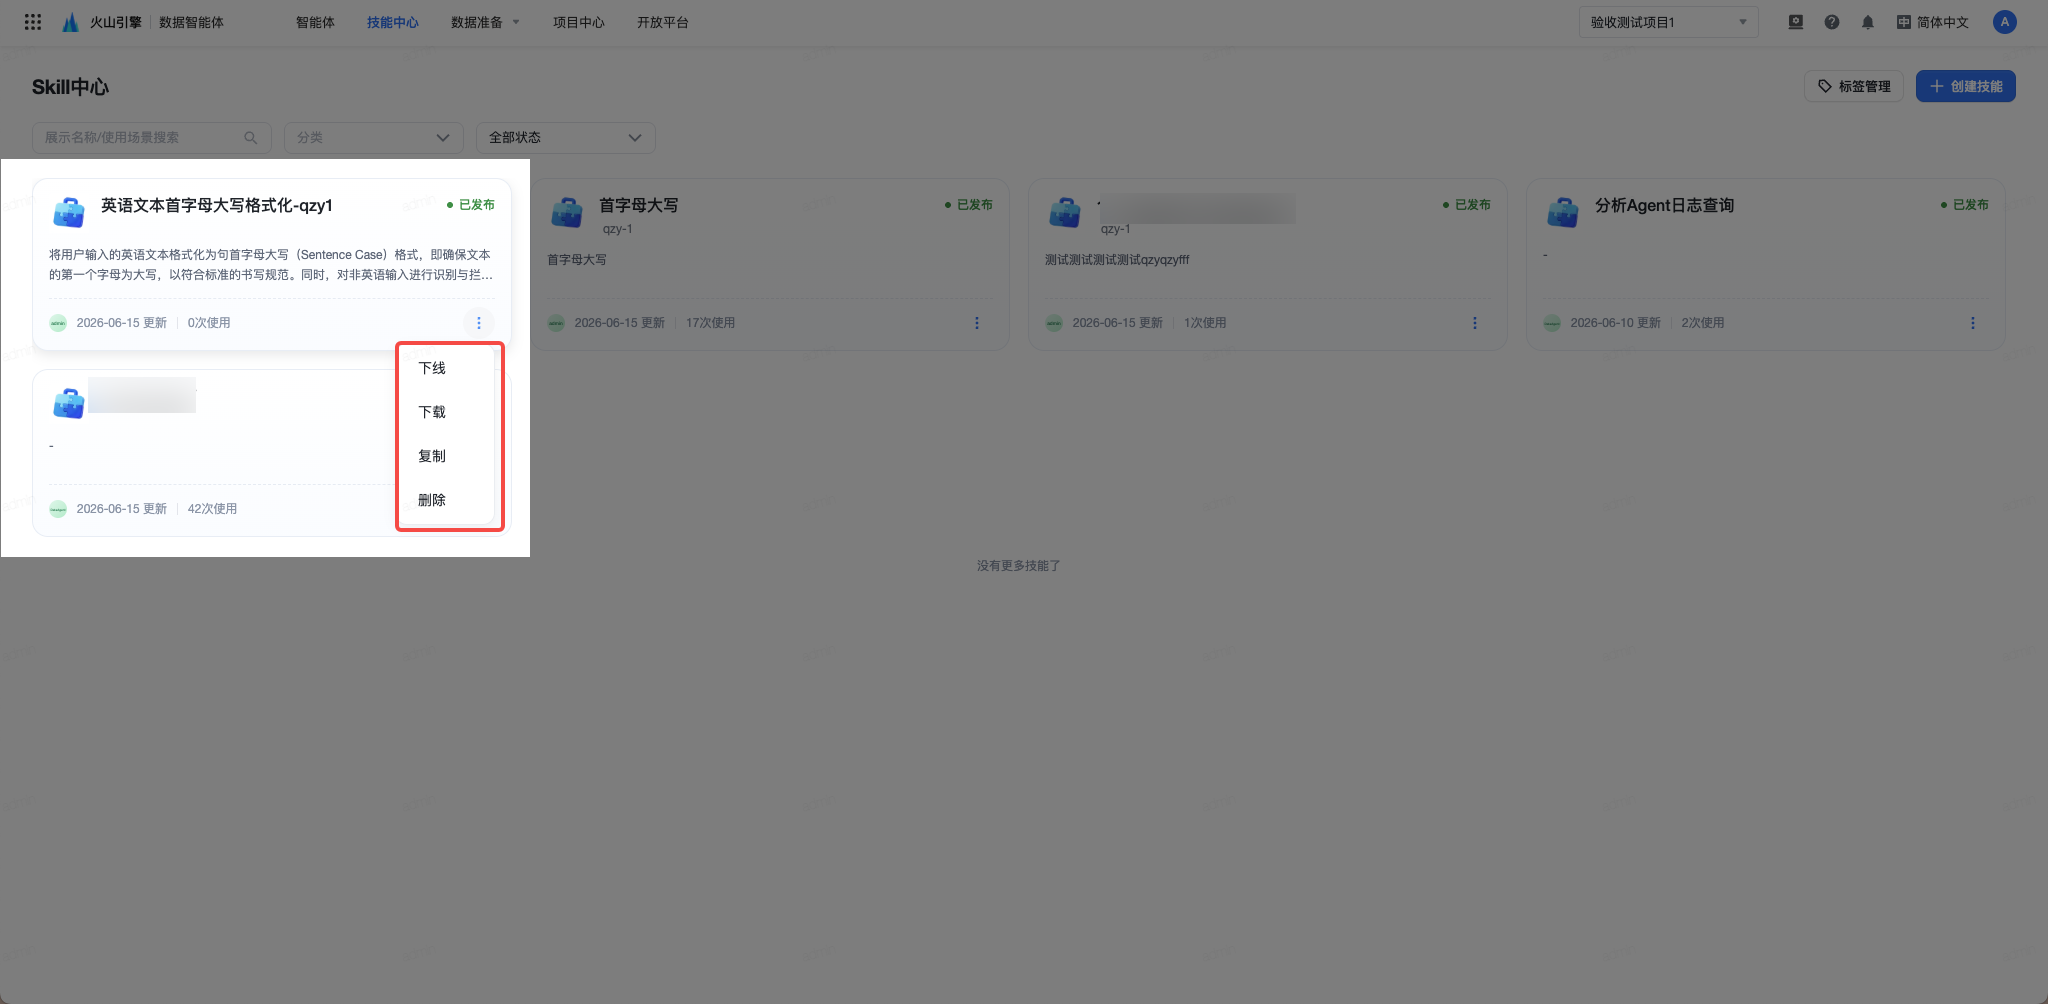Expand the 分类 category dropdown

(374, 138)
